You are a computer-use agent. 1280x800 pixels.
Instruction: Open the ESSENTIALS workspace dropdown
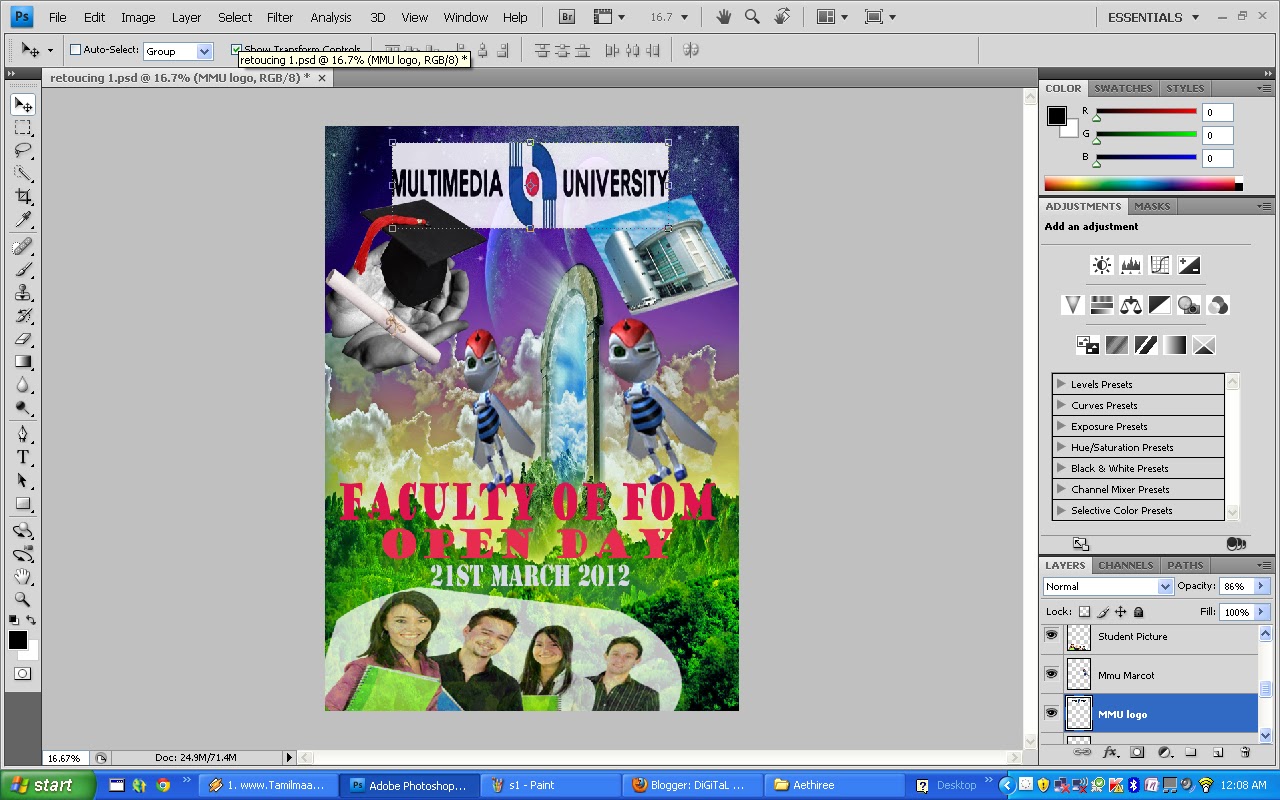1152,17
